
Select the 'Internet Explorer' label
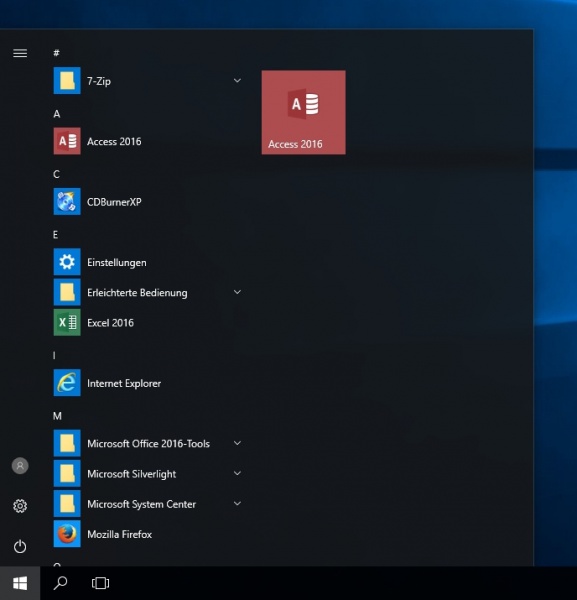tap(124, 383)
